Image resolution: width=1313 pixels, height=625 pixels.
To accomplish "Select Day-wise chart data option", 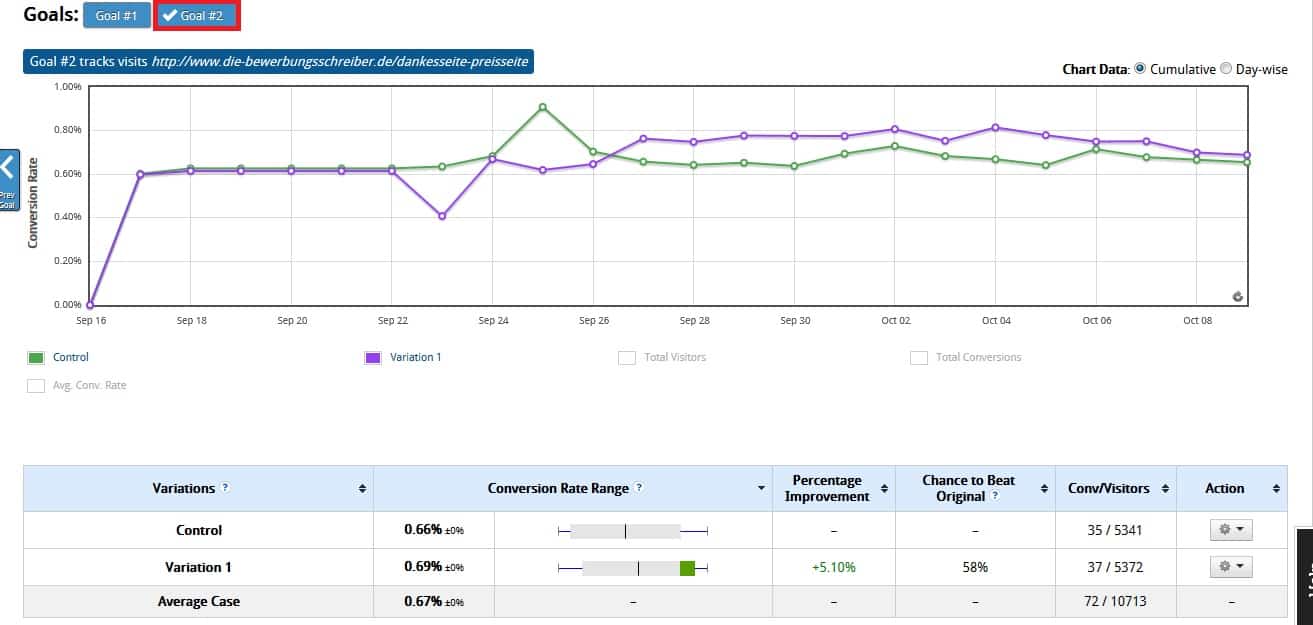I will 1226,69.
